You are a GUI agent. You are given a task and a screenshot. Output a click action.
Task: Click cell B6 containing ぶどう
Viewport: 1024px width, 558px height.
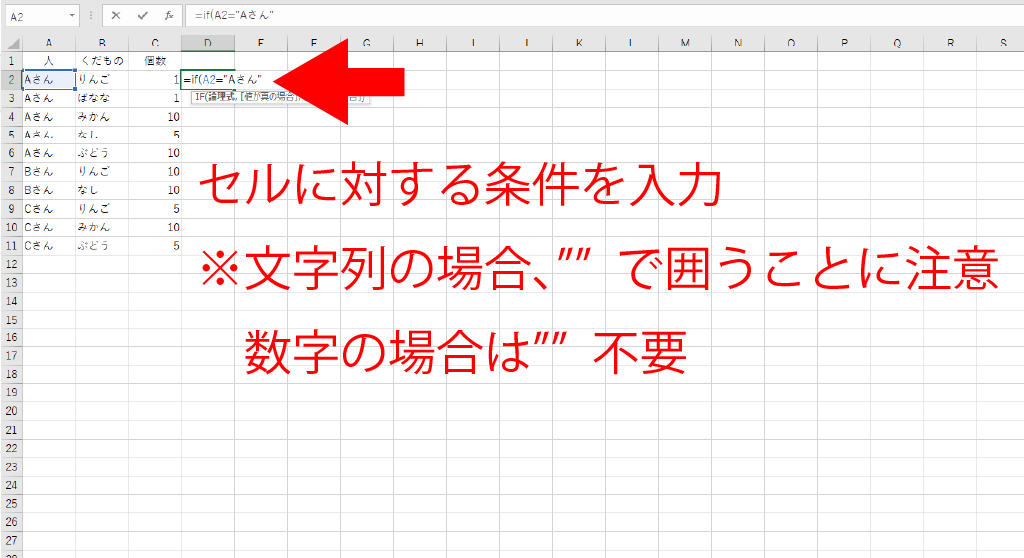102,152
